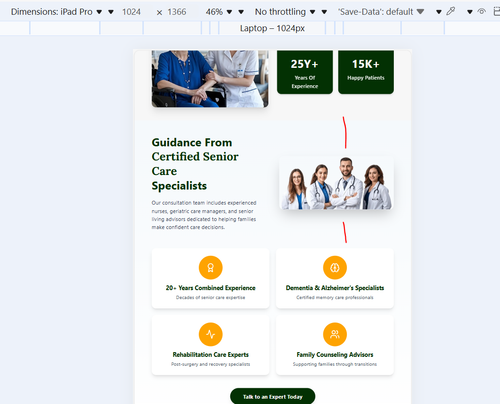
Task: Click the four doctors team photo
Action: pos(336,183)
